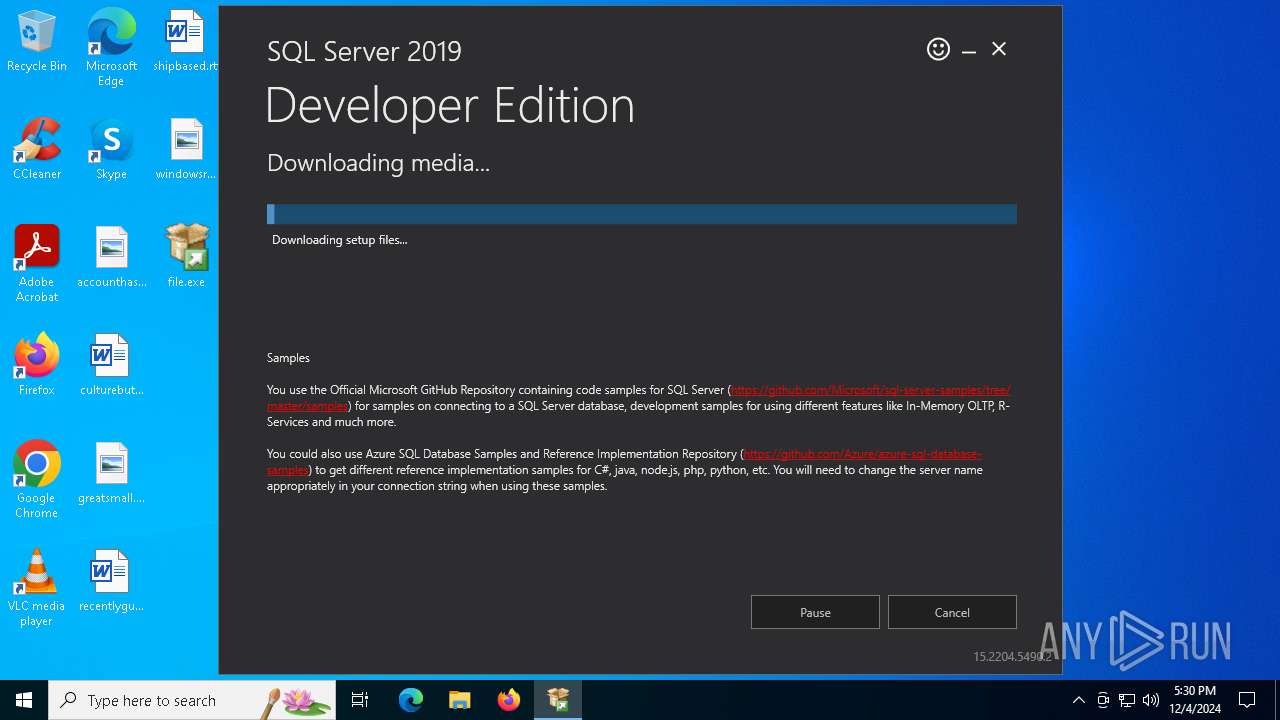Click the taskbar search box

tap(192, 700)
